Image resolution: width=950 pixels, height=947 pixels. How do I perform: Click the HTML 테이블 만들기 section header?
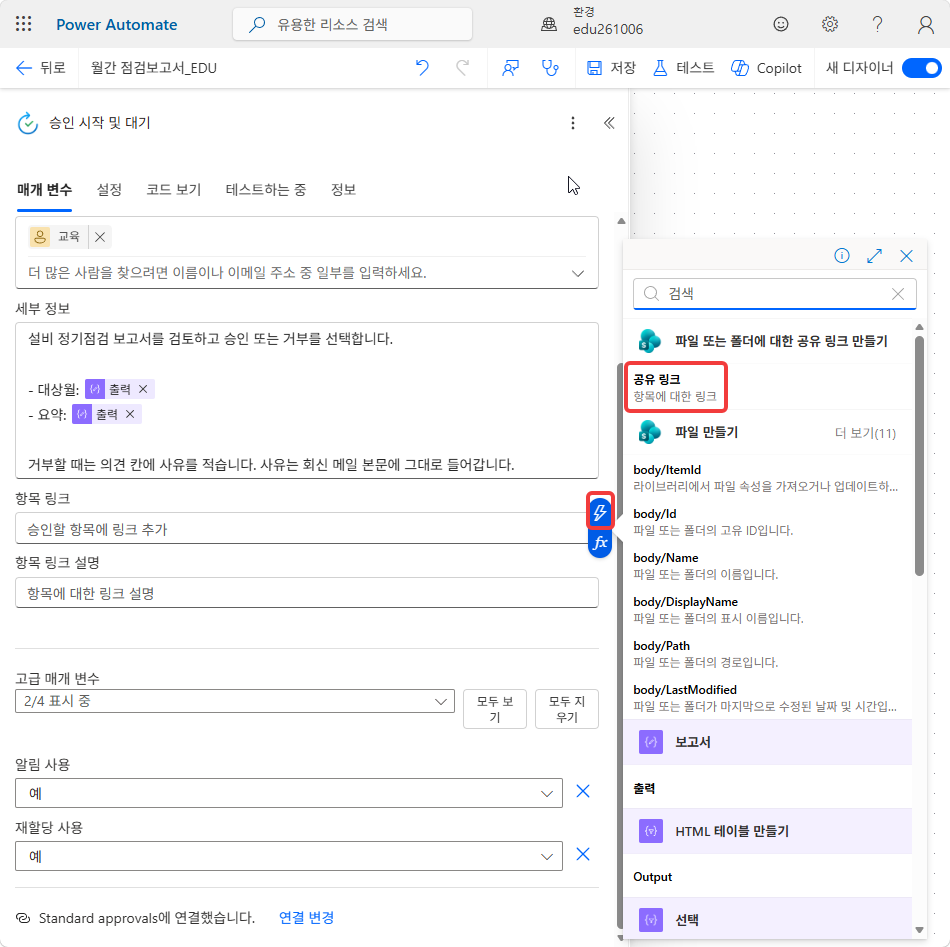click(768, 831)
